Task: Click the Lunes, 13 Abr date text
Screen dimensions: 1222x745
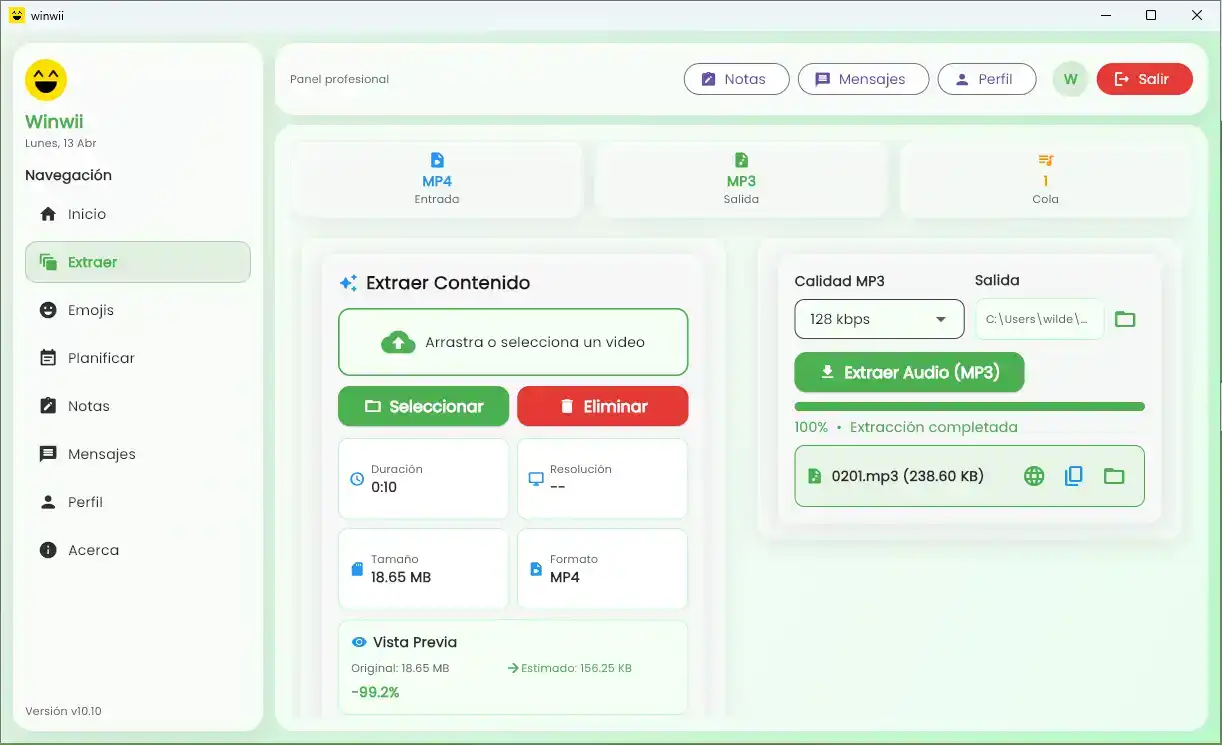Action: coord(61,143)
